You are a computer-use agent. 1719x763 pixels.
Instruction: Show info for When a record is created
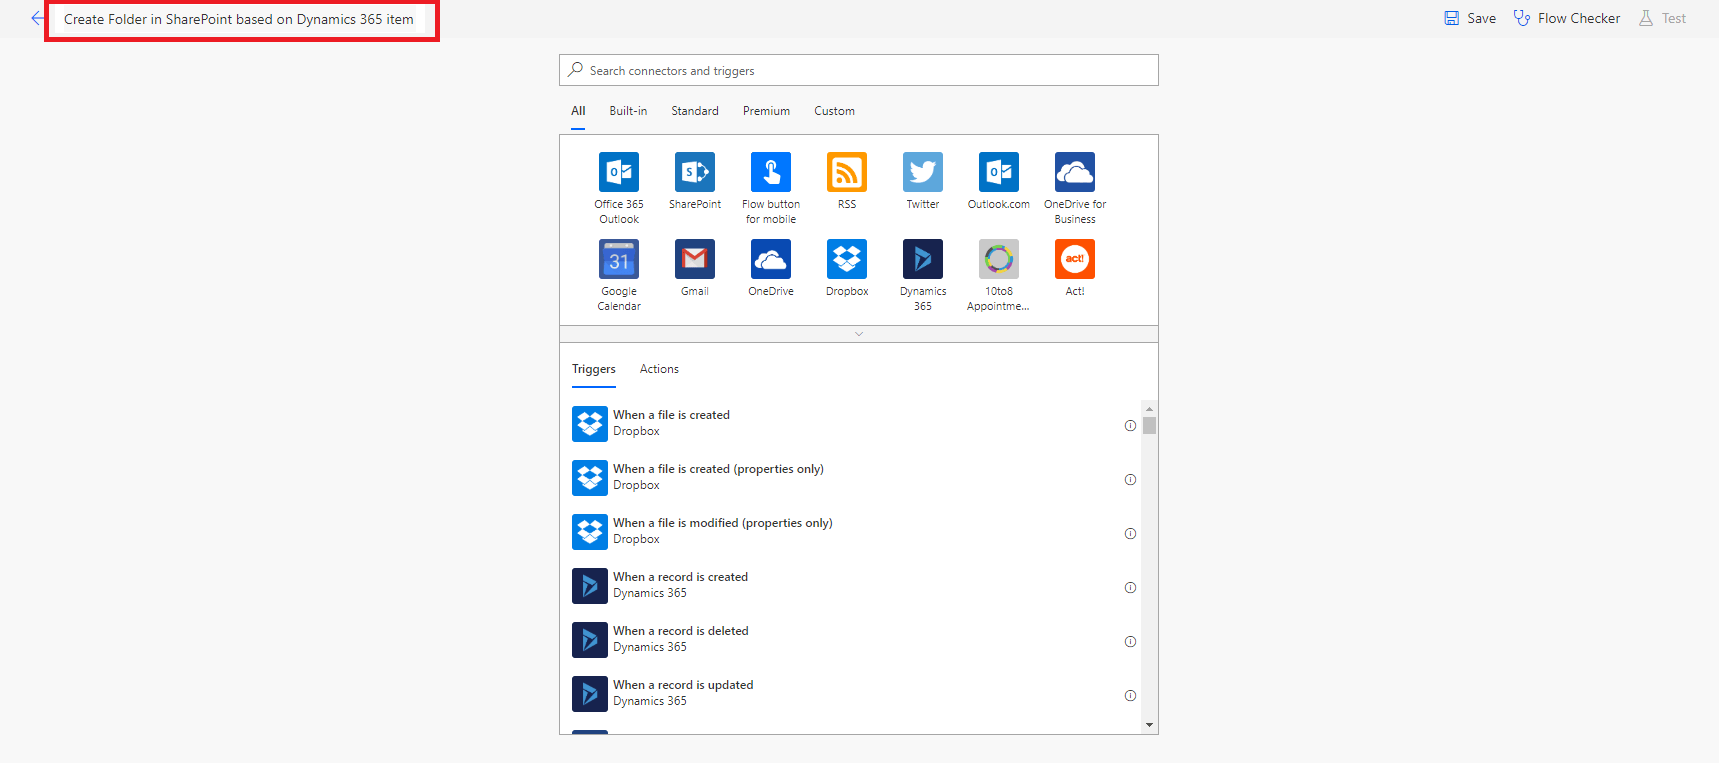click(x=1130, y=588)
